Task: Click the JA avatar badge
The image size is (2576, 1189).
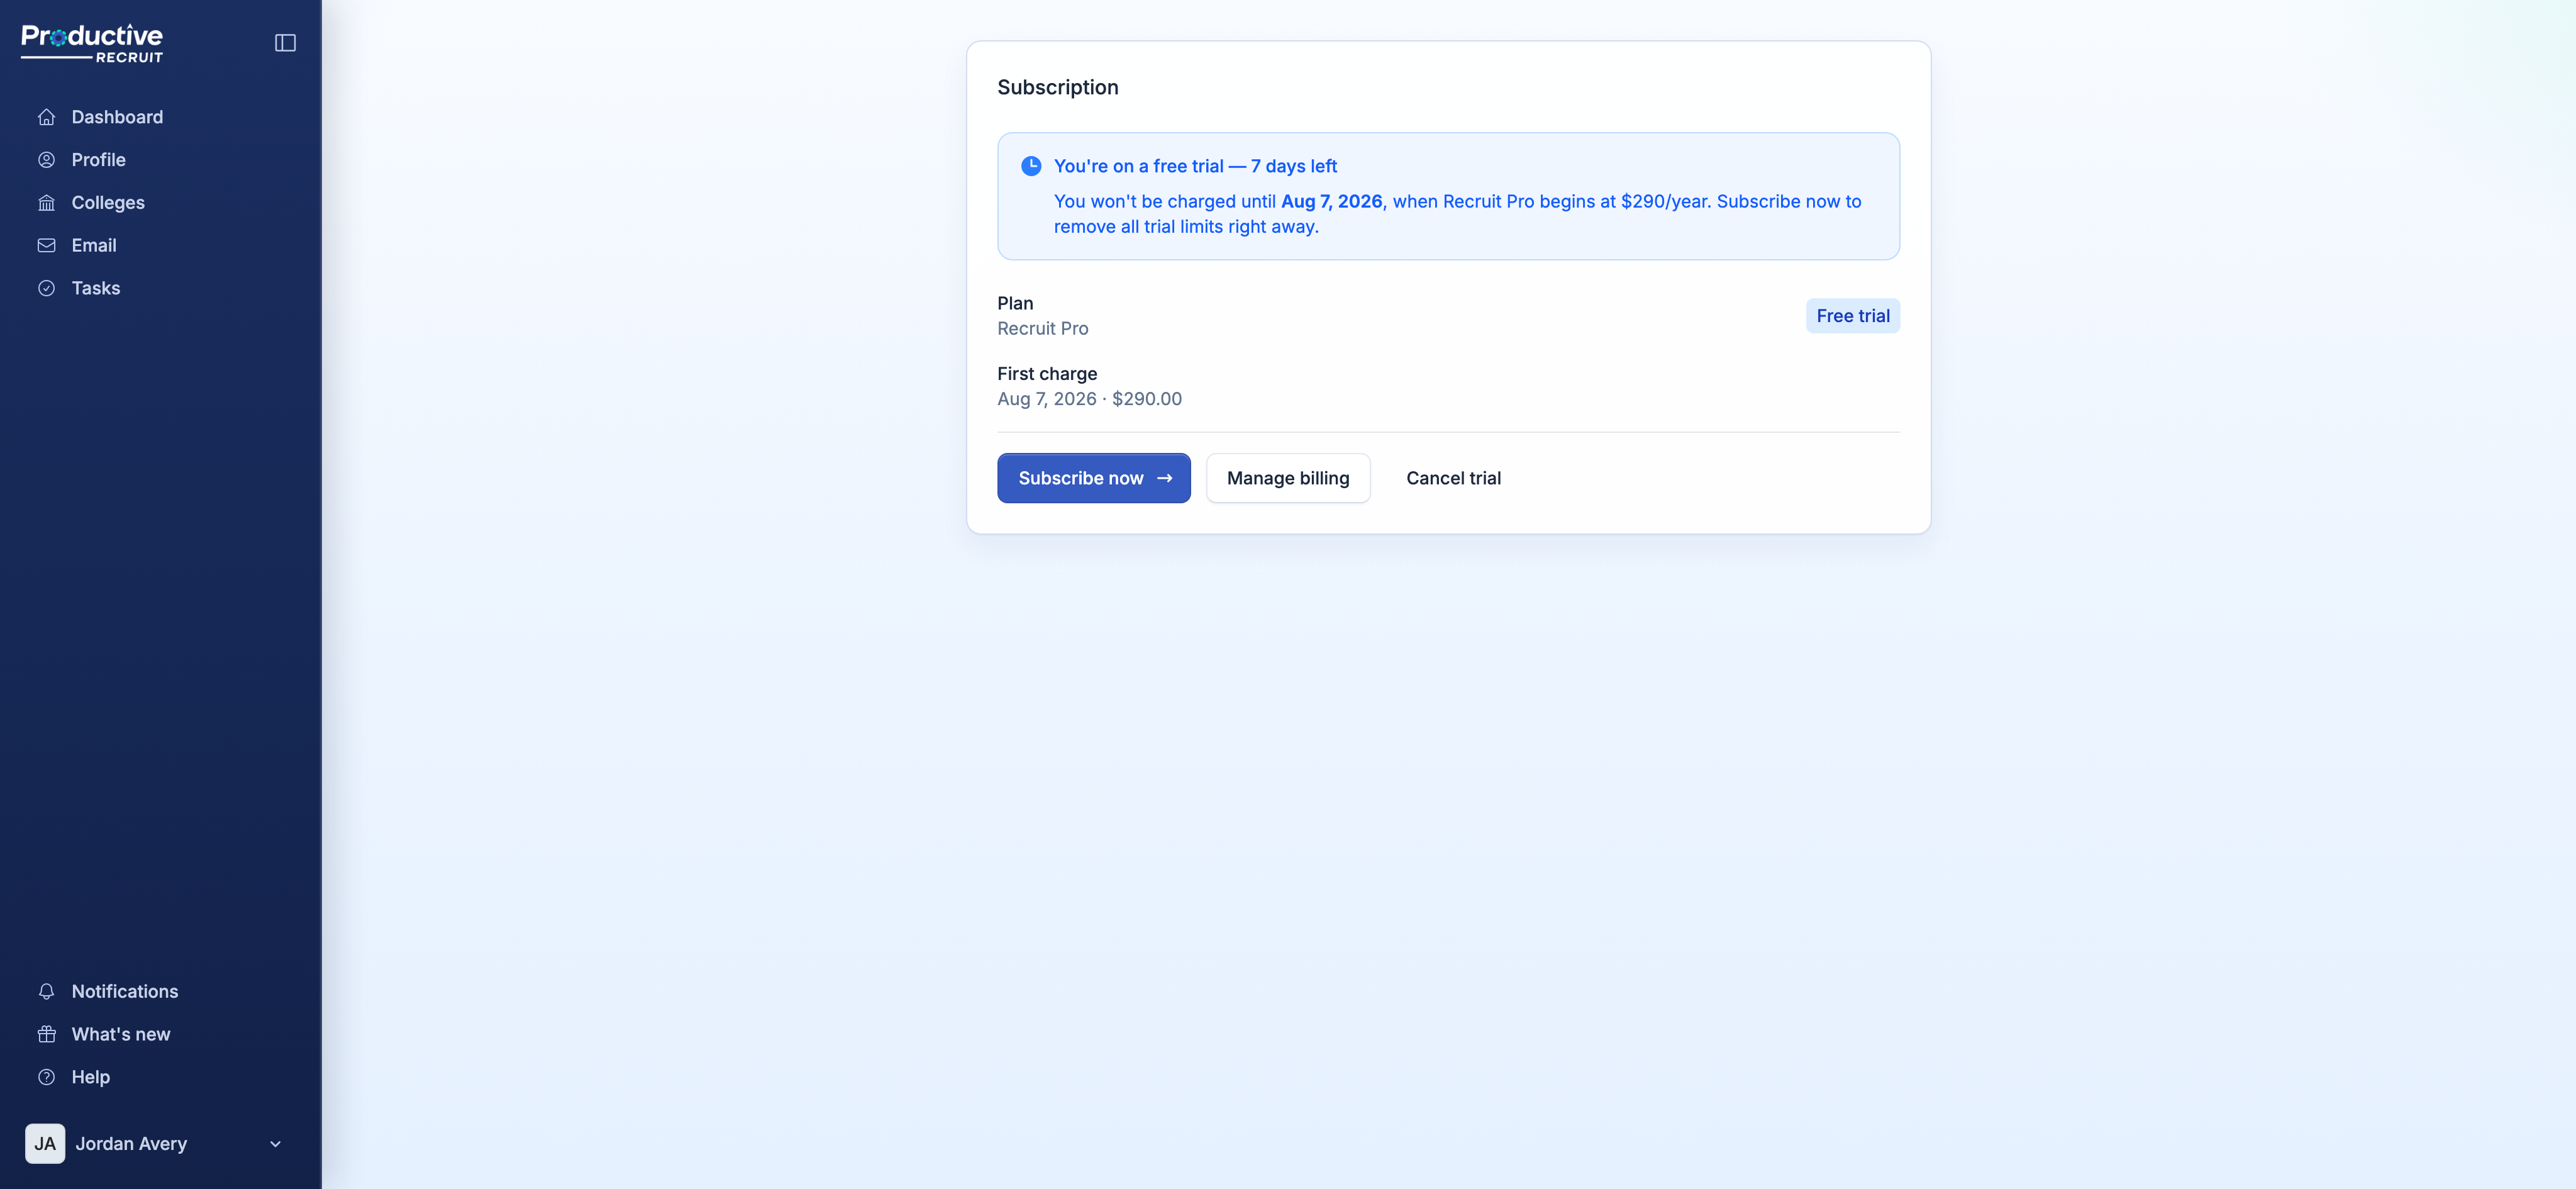Action: (x=45, y=1143)
